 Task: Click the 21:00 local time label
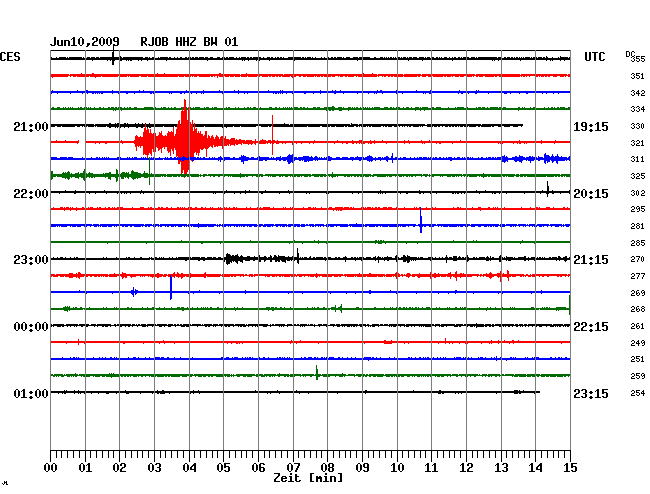[31, 126]
